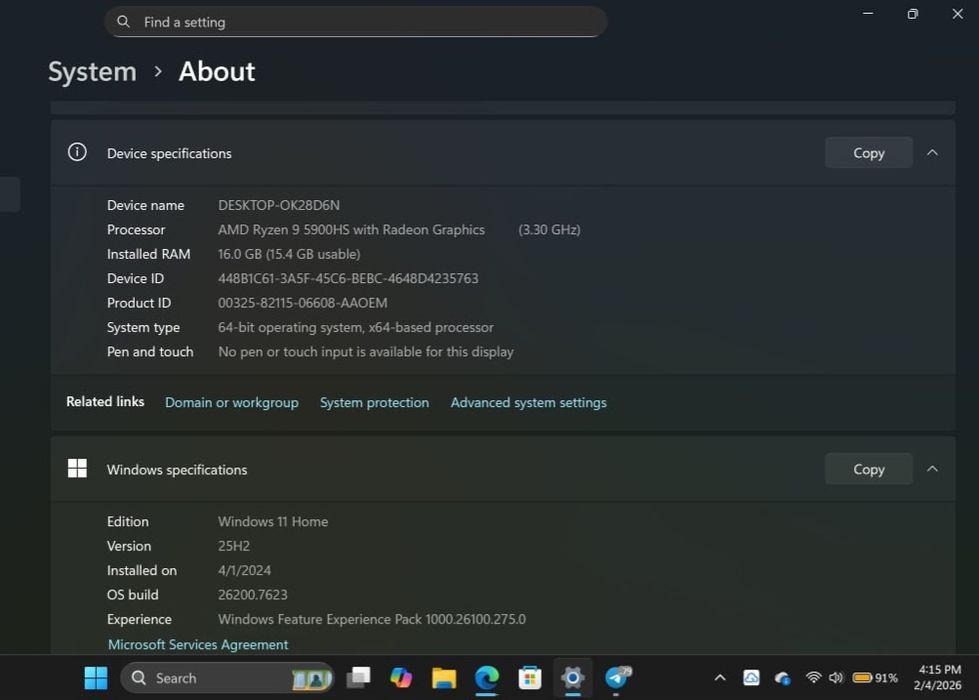Show hidden system tray icons
This screenshot has height=700, width=979.
(x=720, y=678)
